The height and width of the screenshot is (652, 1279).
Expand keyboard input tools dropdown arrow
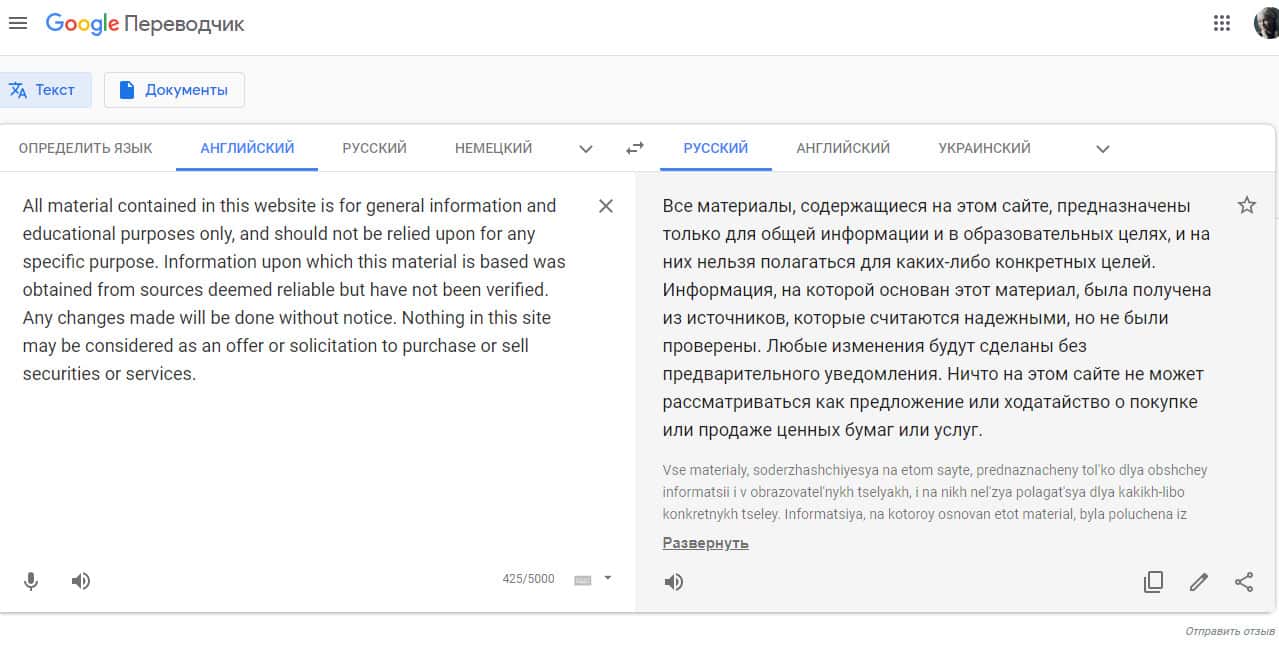pos(607,578)
